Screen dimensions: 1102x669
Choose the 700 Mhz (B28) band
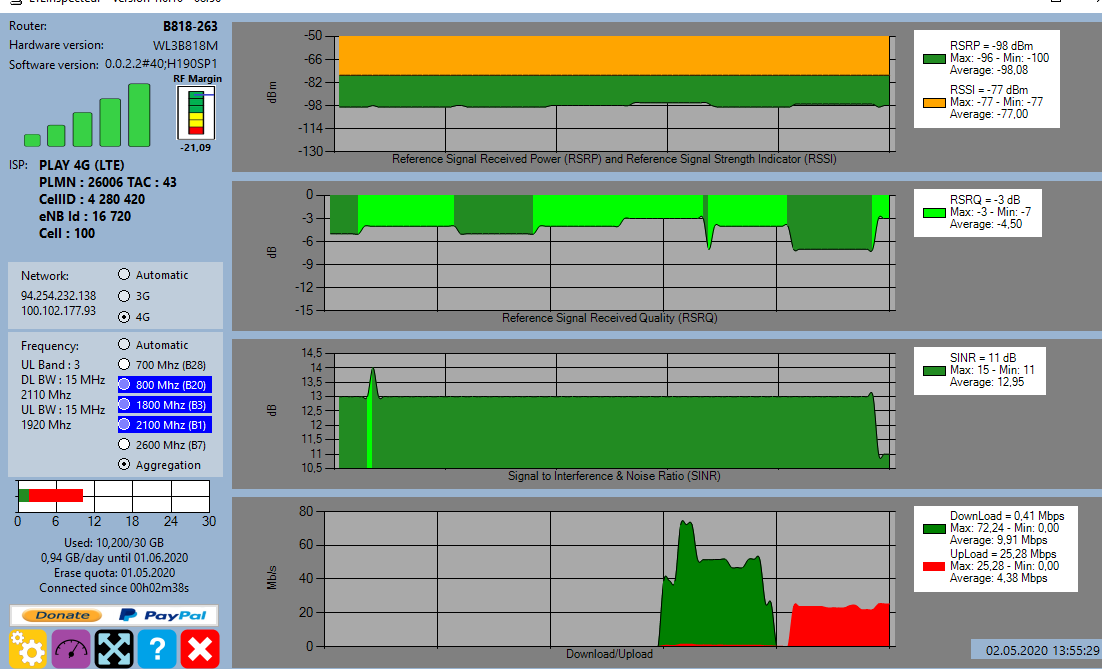point(124,364)
